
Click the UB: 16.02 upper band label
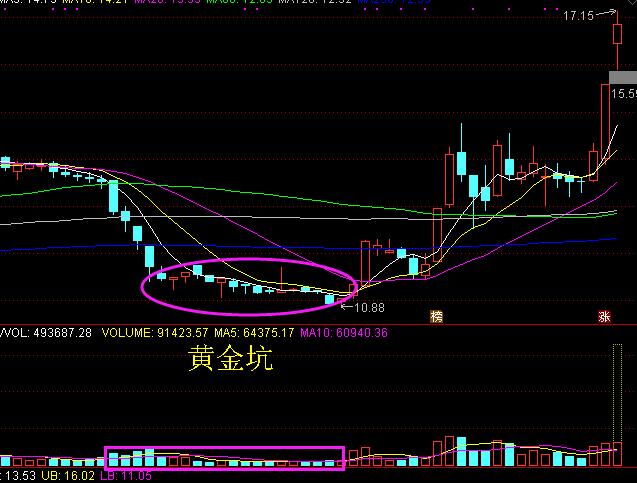tap(68, 476)
